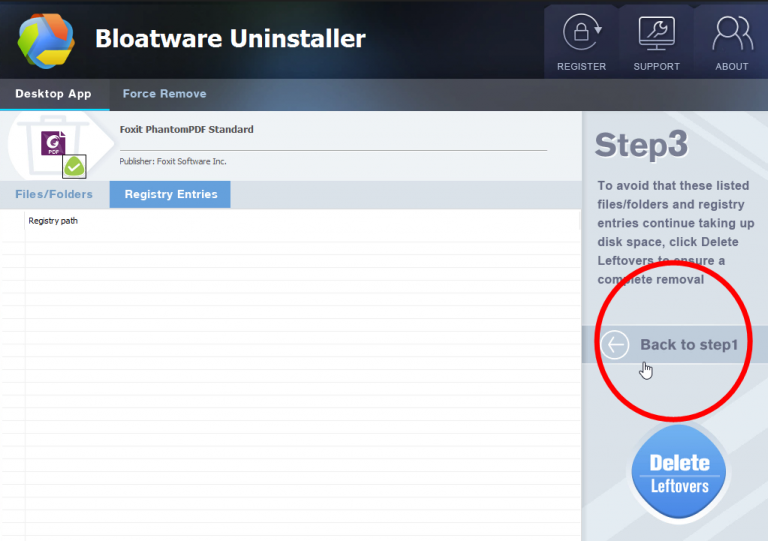Click the Bloatware Uninstaller logo icon
The height and width of the screenshot is (541, 768).
coord(46,38)
